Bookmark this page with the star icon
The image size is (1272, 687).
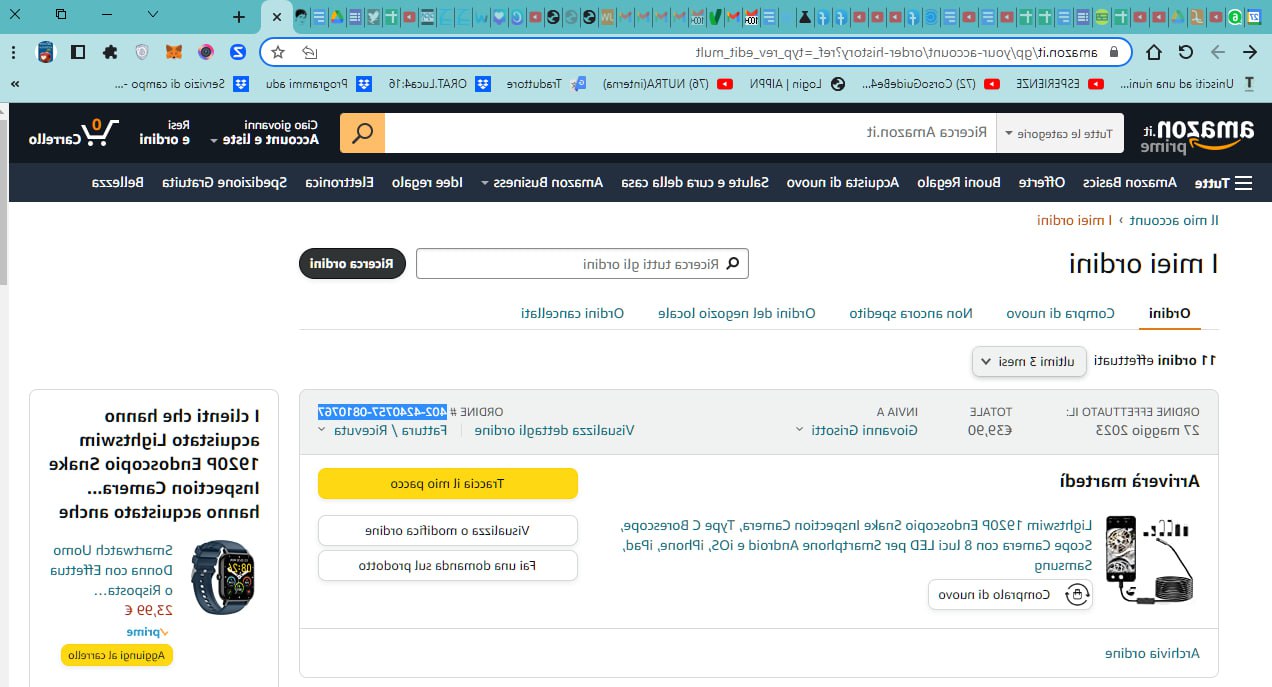click(x=278, y=52)
